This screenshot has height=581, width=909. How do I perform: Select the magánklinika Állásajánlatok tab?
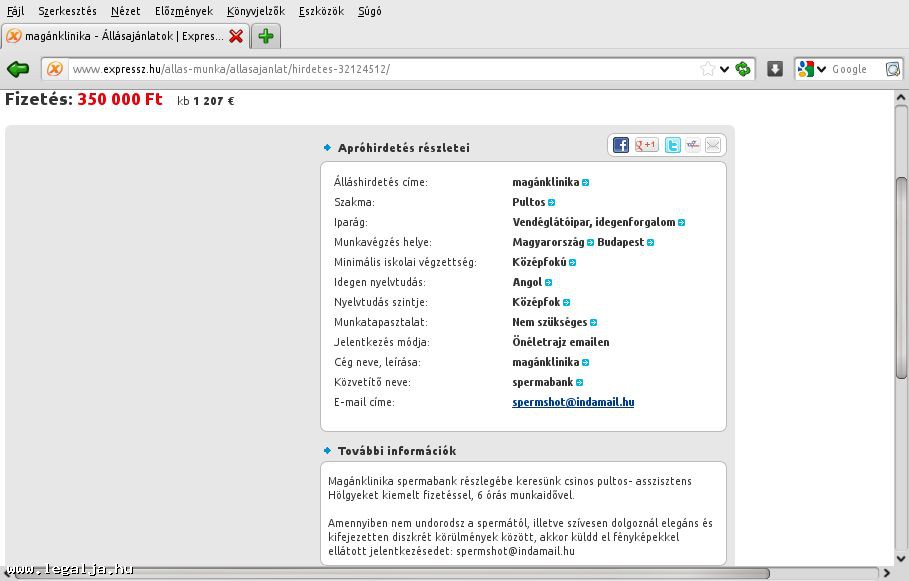[x=125, y=36]
